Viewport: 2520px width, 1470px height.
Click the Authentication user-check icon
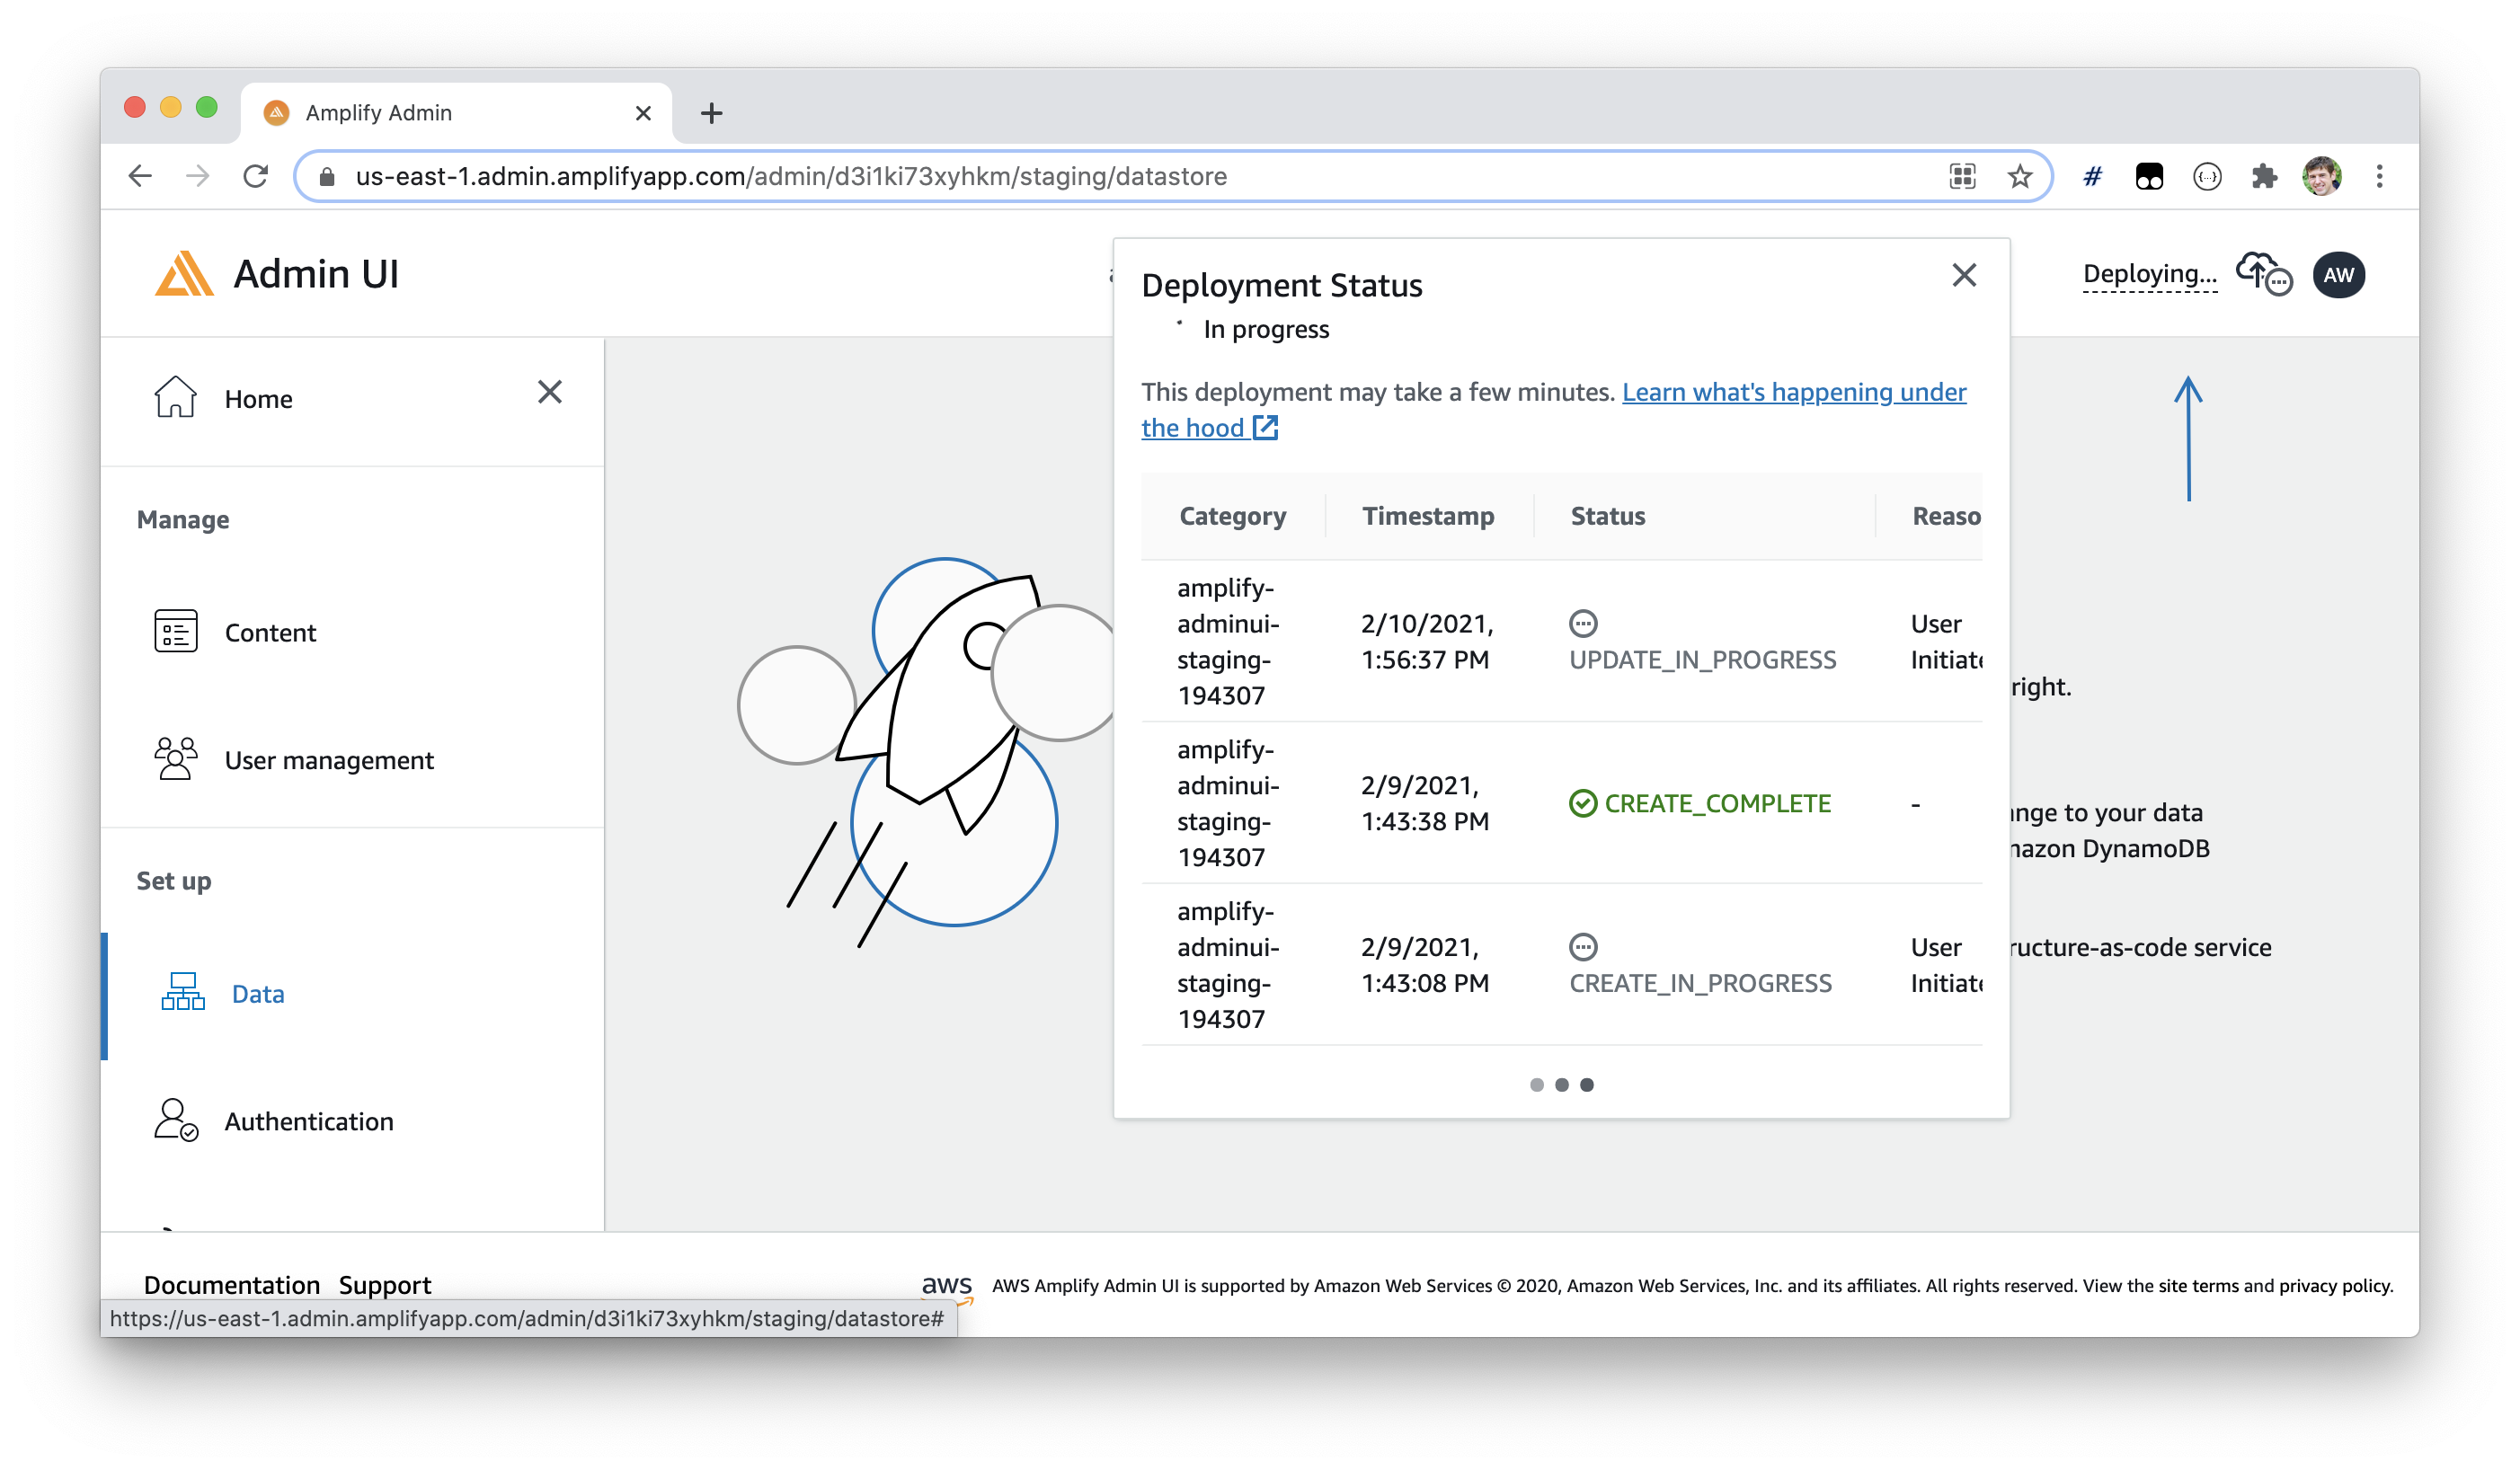coord(176,1120)
